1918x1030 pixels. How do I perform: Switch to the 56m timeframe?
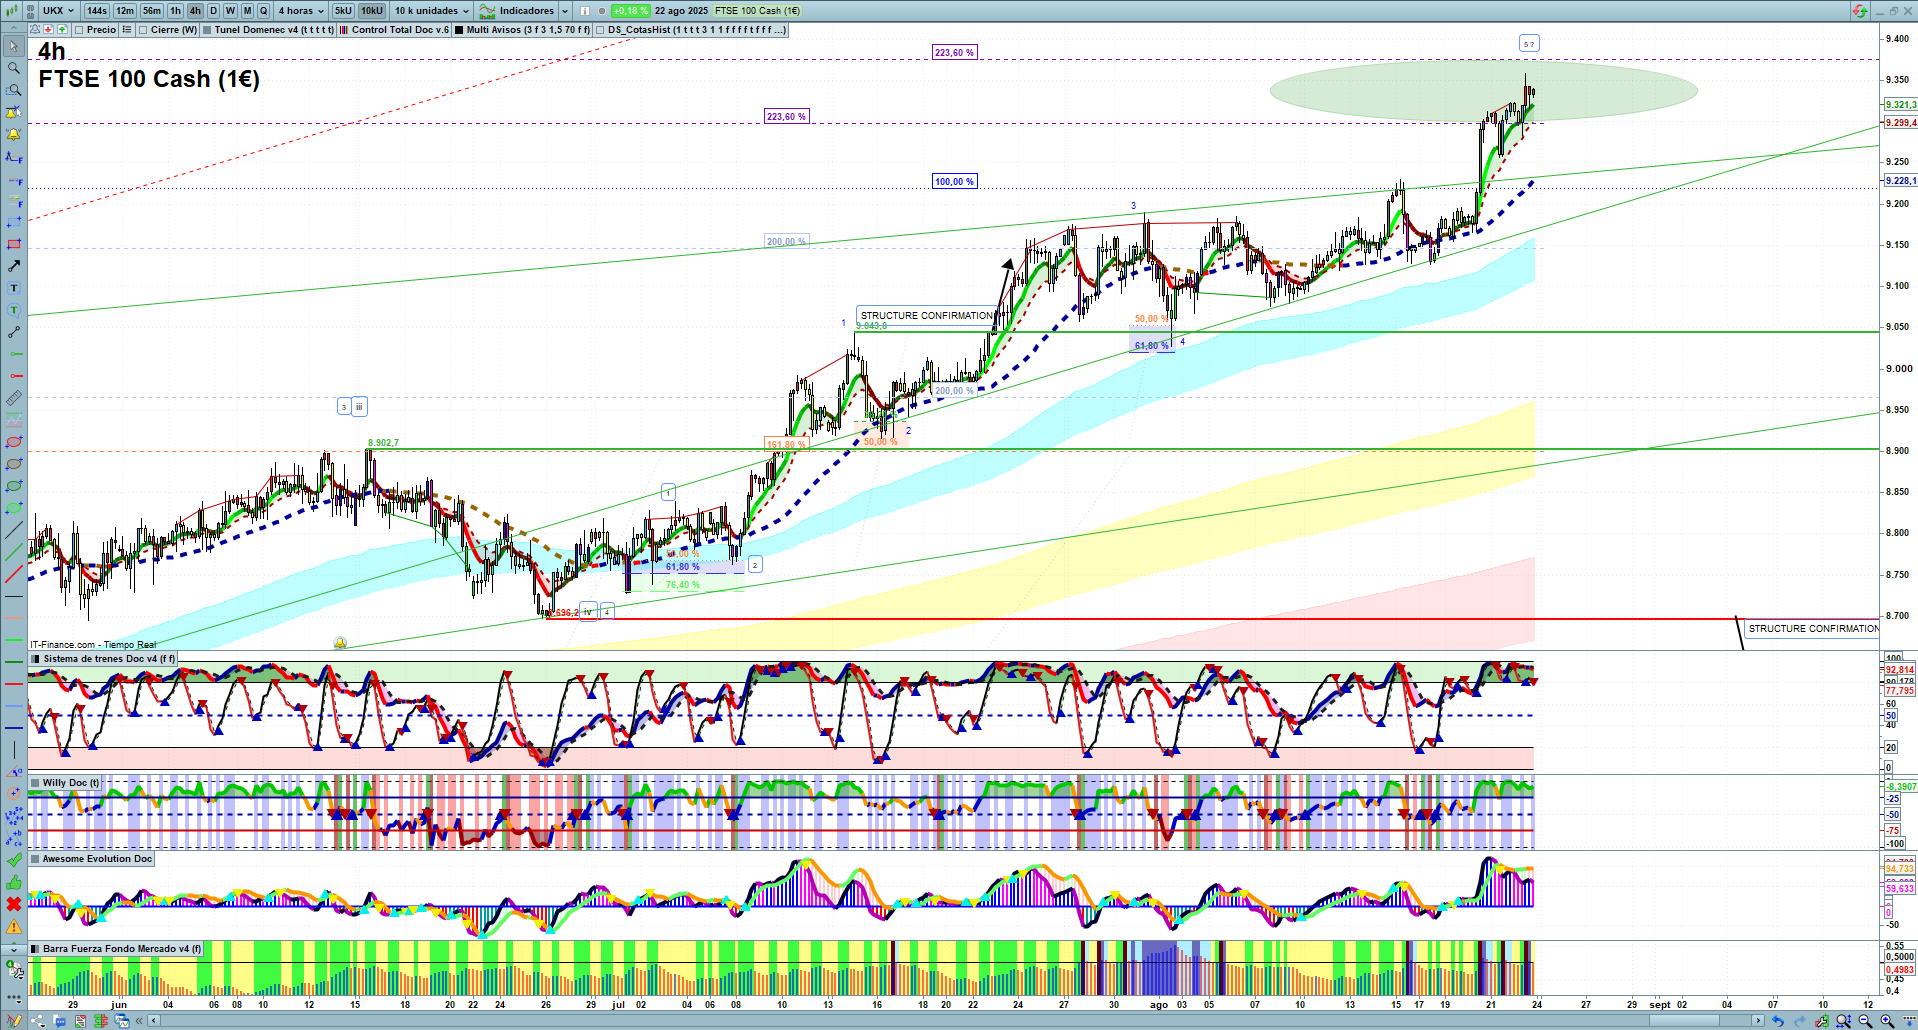click(x=152, y=11)
